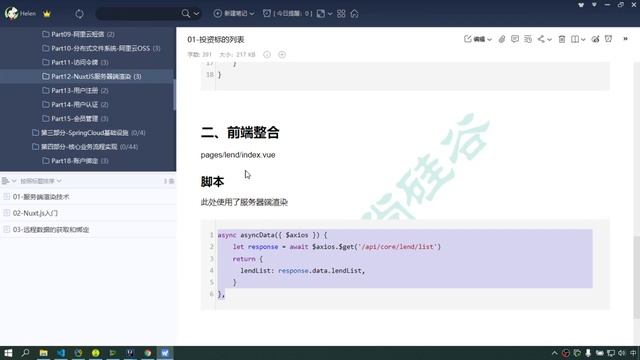The width and height of the screenshot is (640, 360).
Task: Click the WizNote W taskbar icon
Action: [165, 353]
